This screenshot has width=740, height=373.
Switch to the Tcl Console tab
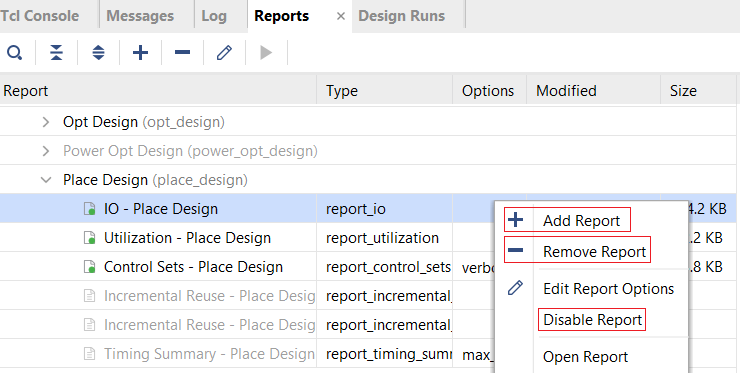click(x=40, y=16)
